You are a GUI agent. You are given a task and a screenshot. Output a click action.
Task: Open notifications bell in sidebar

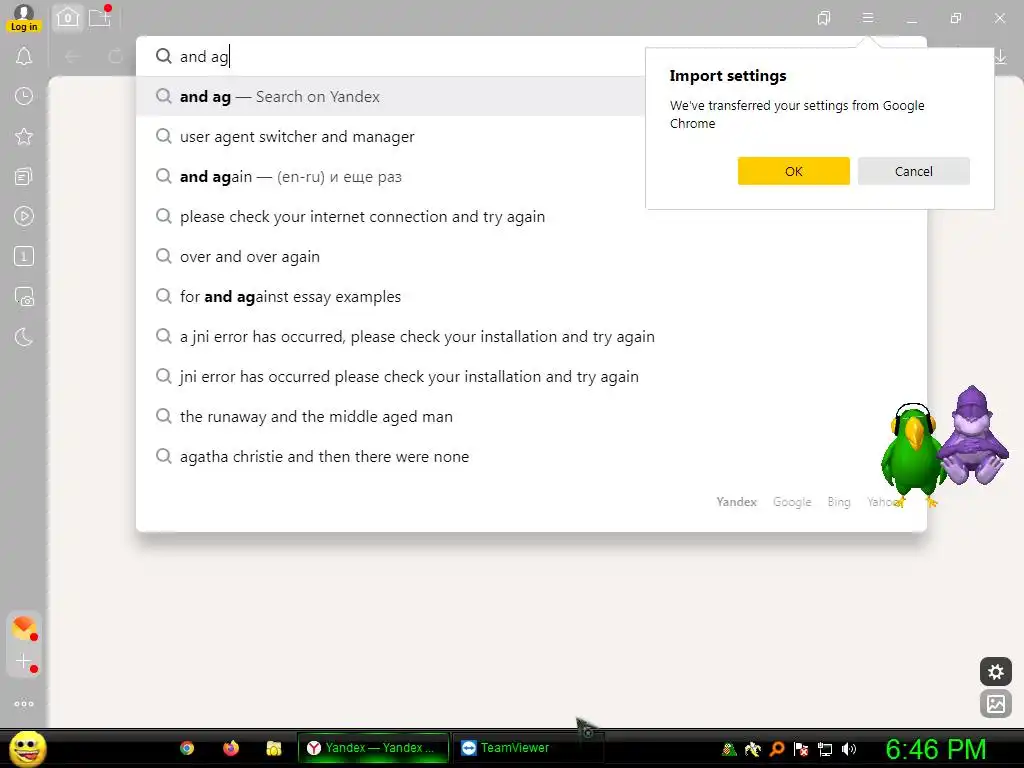pos(24,57)
